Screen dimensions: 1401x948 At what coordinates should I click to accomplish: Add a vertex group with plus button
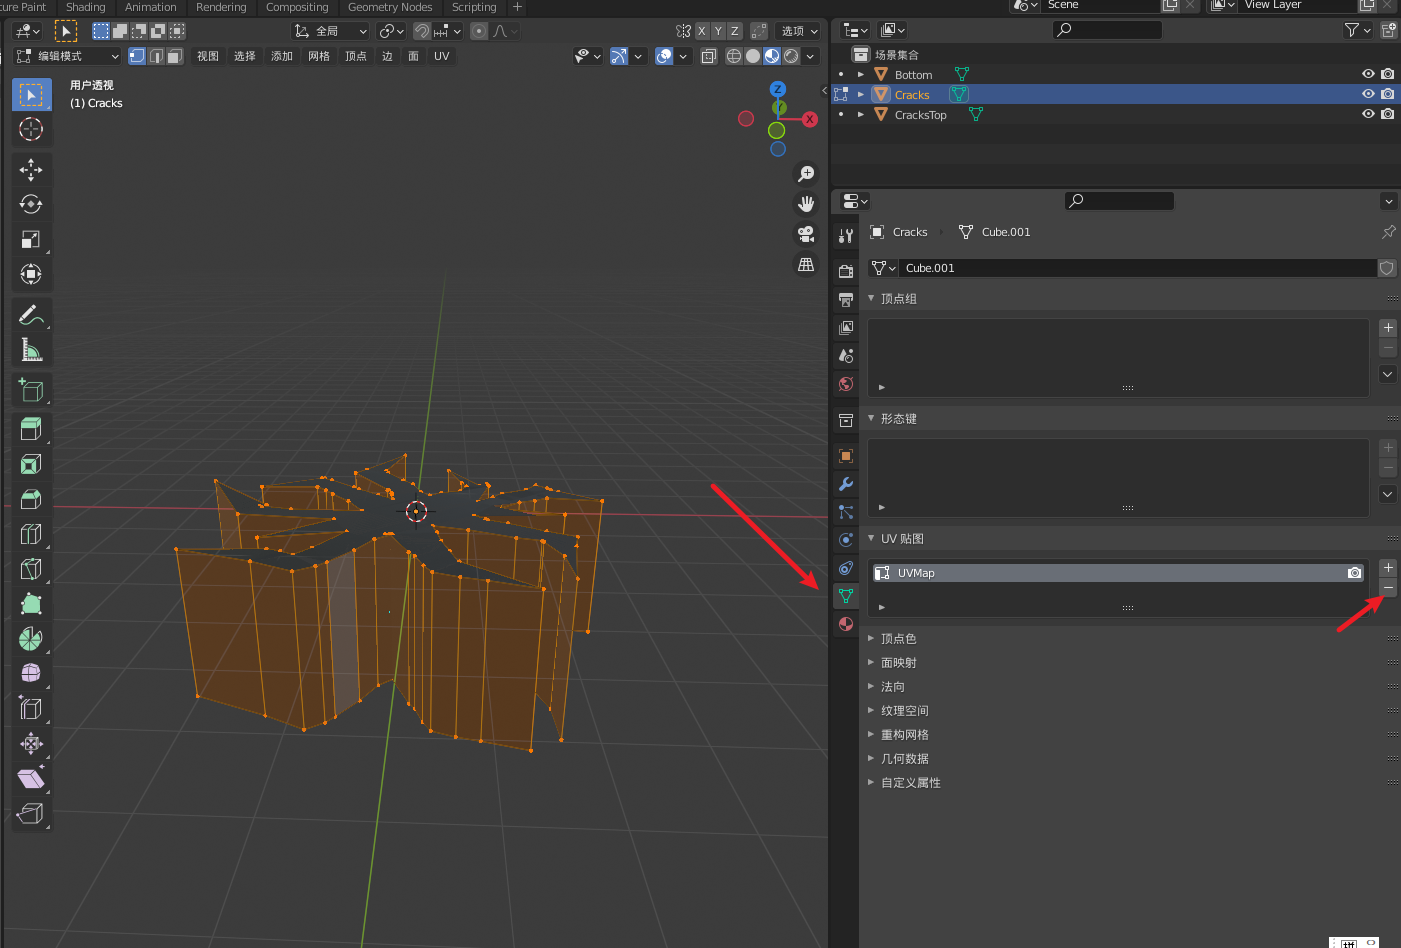pyautogui.click(x=1388, y=328)
